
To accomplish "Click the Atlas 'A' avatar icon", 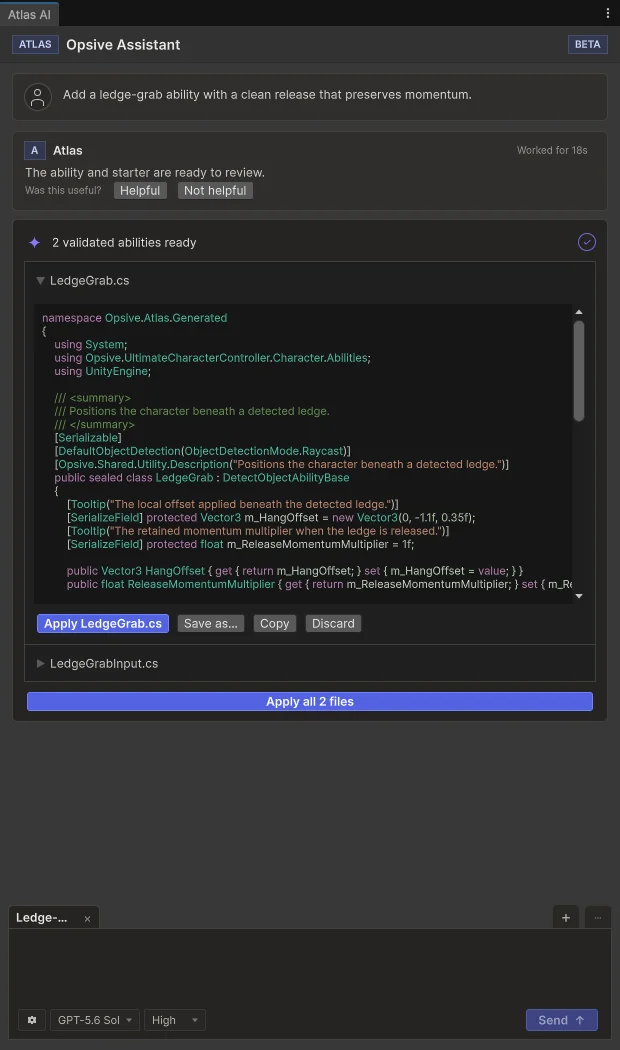I will pos(35,151).
